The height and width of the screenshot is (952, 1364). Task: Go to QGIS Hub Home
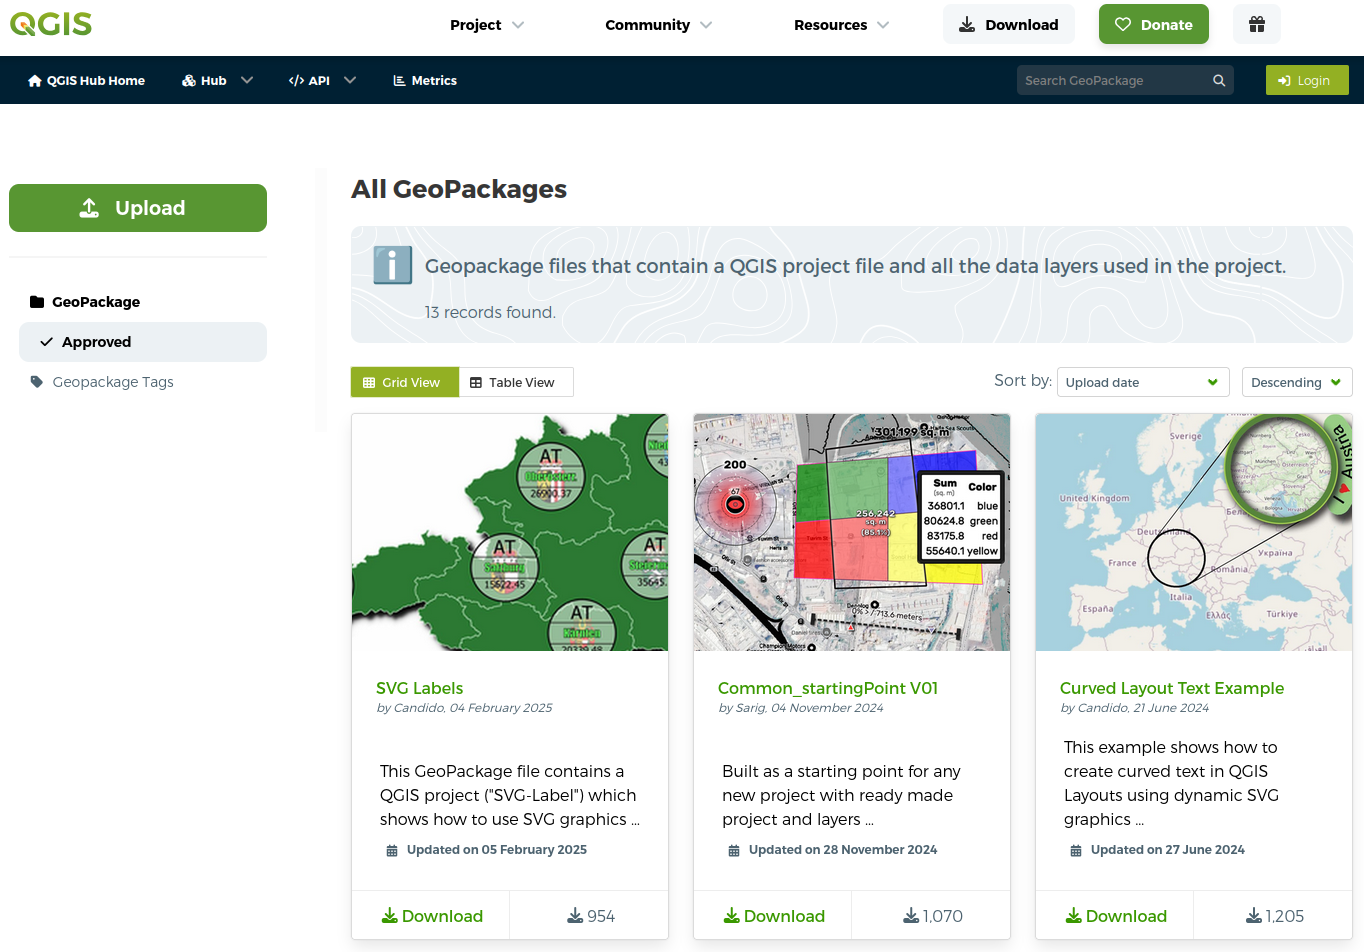coord(86,81)
